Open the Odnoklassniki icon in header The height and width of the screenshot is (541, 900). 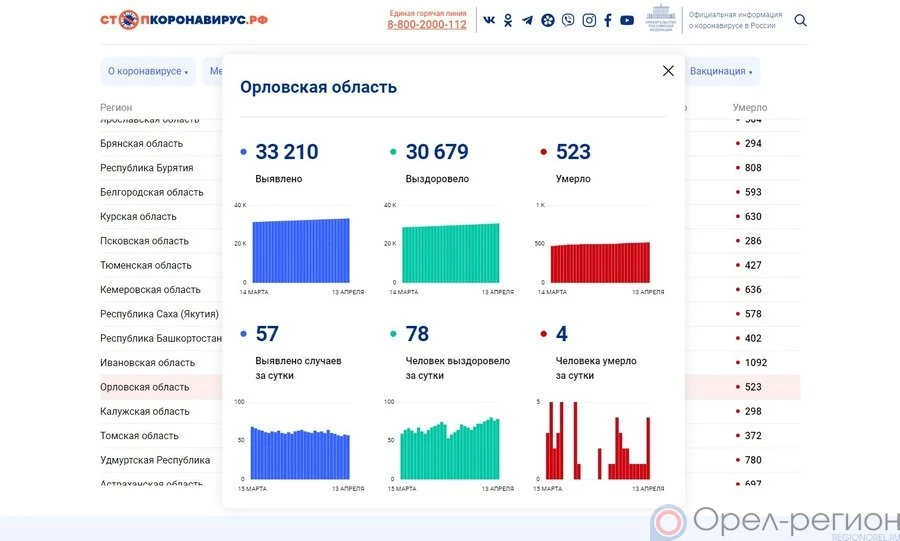tap(508, 20)
